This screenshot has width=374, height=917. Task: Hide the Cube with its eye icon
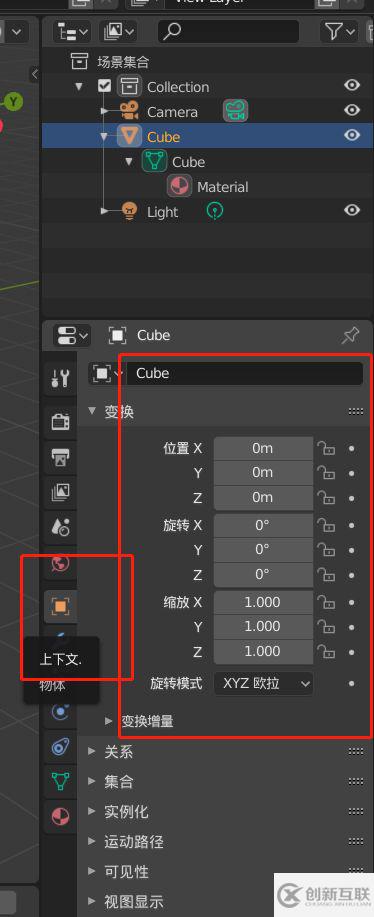tap(352, 135)
